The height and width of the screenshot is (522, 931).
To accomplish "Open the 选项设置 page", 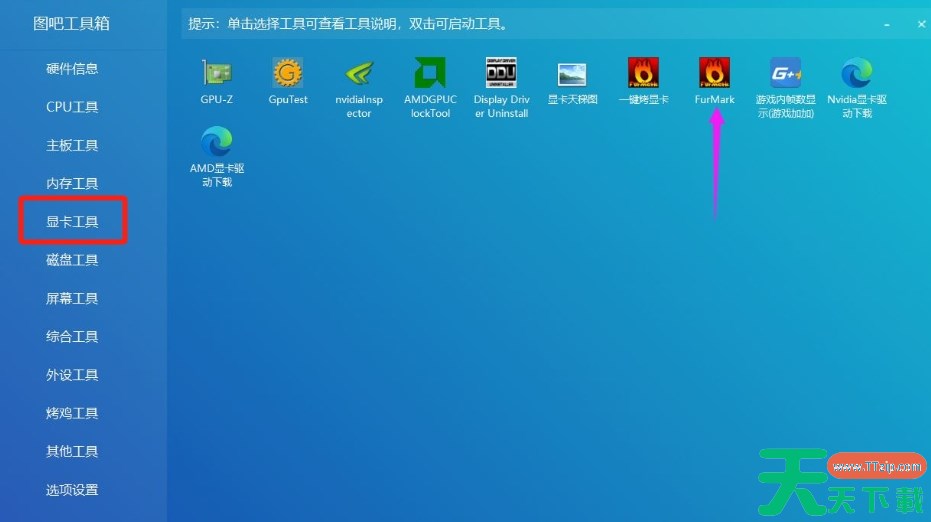I will 72,490.
